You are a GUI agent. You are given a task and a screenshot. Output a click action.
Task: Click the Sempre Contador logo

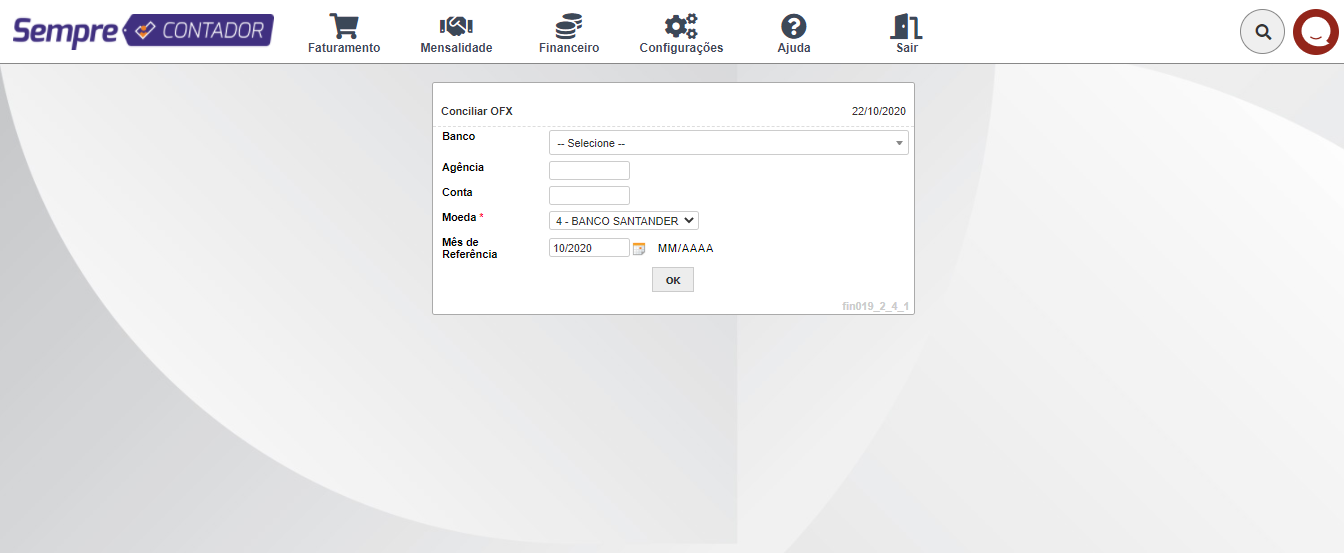point(143,31)
